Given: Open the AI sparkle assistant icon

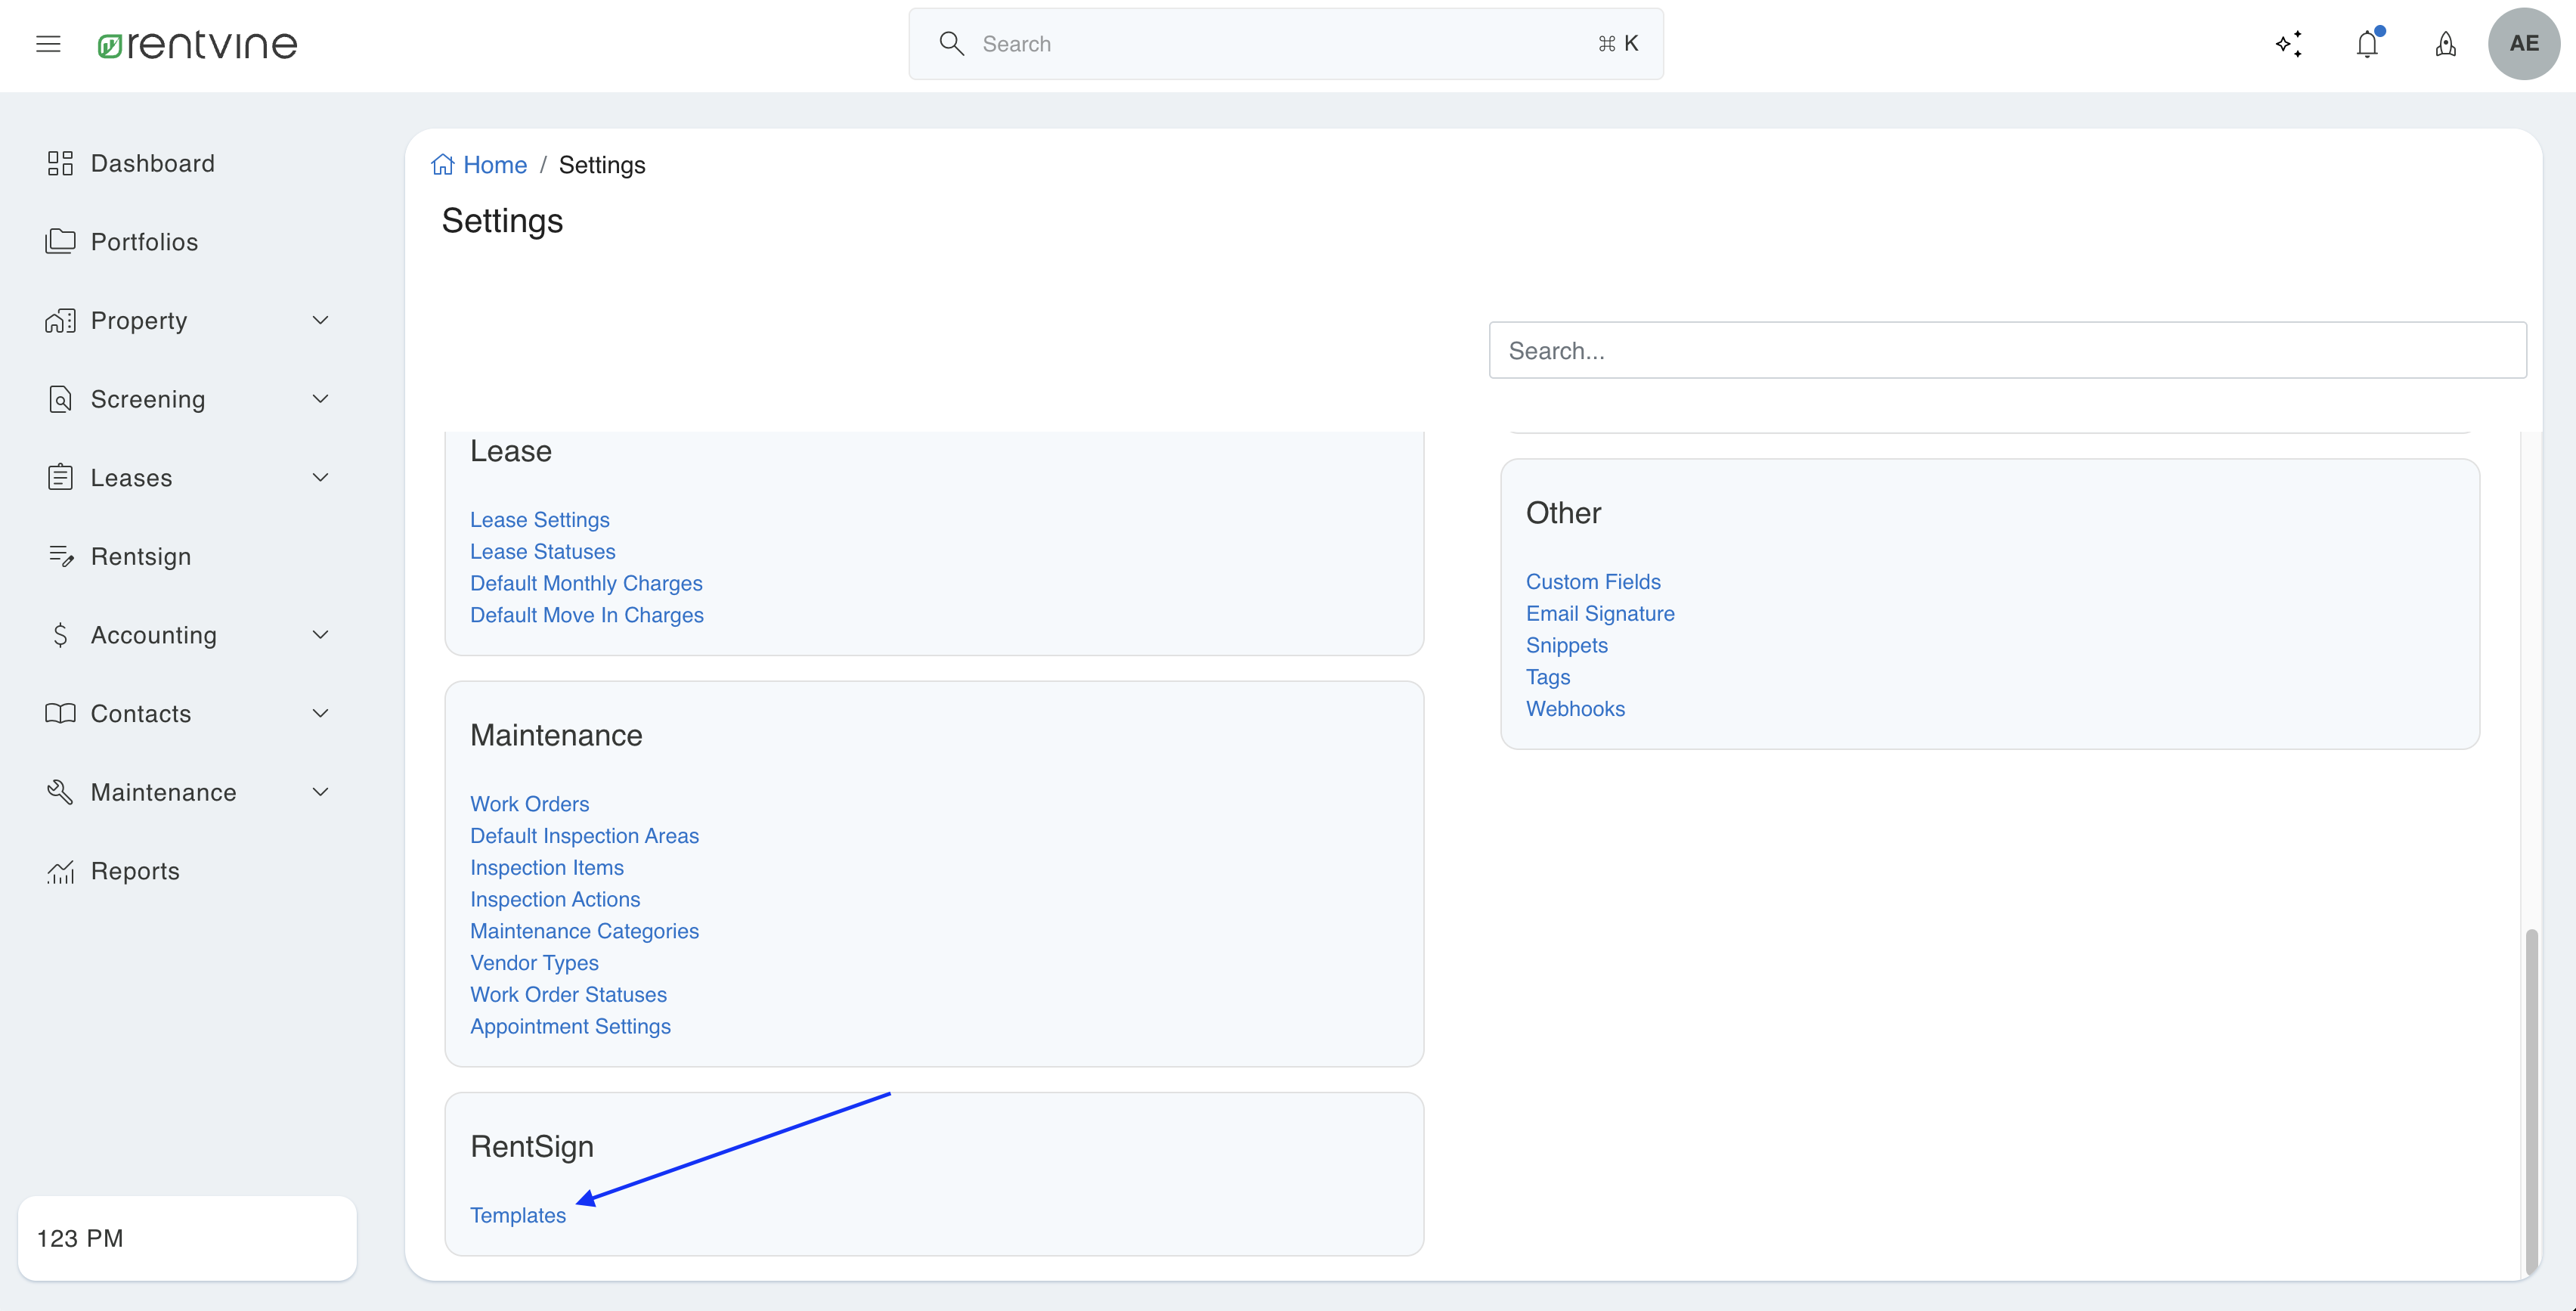Looking at the screenshot, I should click(2289, 44).
